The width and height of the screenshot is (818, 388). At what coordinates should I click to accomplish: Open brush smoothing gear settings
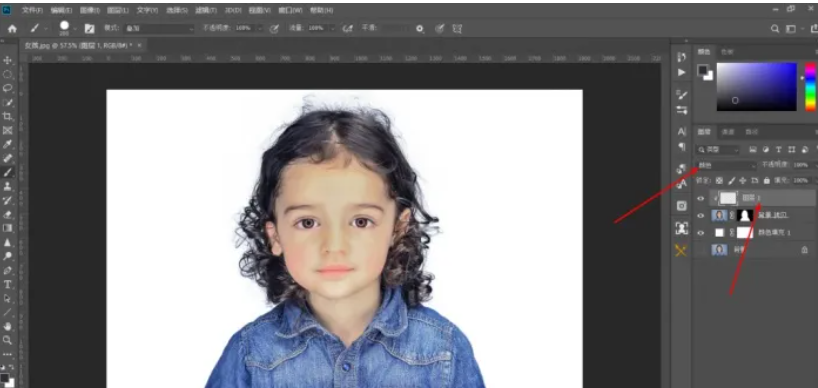tap(419, 29)
